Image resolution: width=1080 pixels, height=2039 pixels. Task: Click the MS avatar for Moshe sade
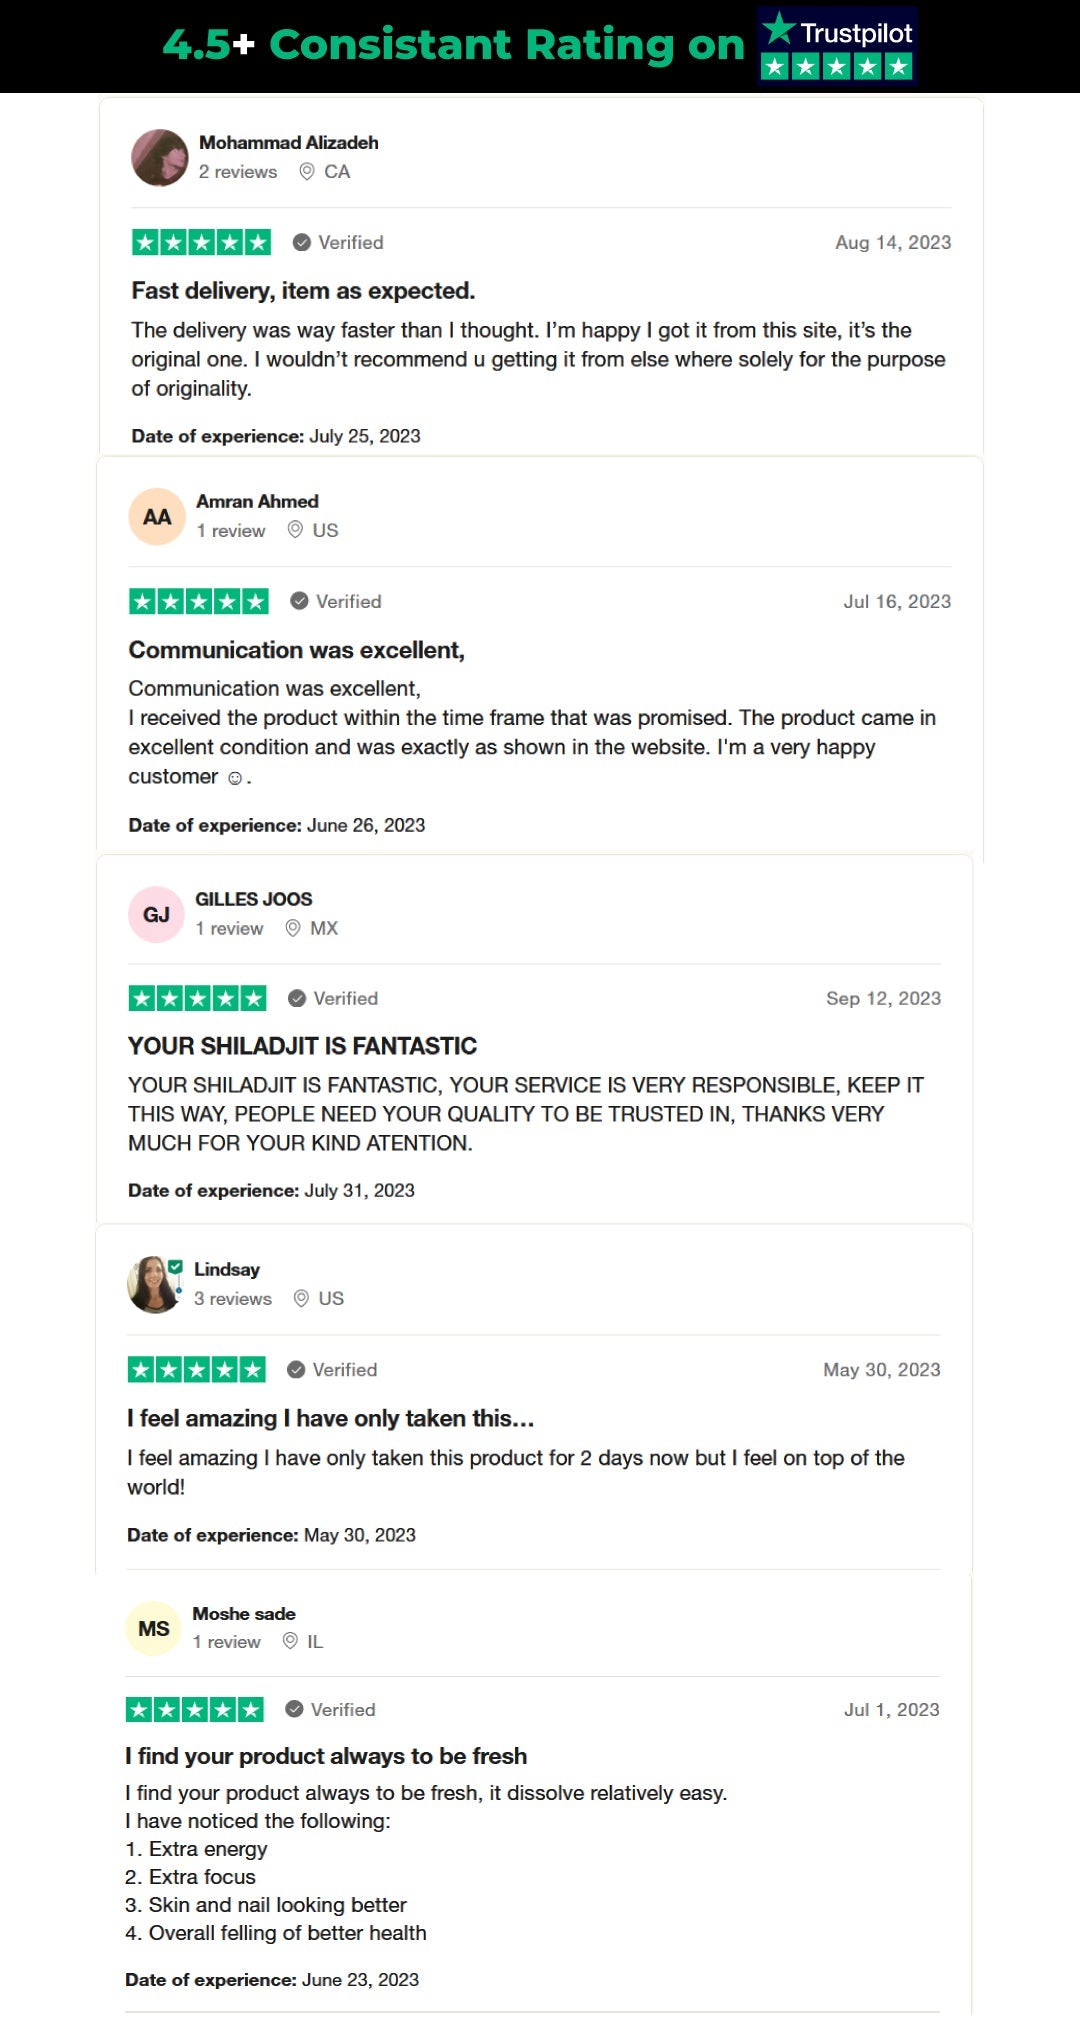point(153,1629)
